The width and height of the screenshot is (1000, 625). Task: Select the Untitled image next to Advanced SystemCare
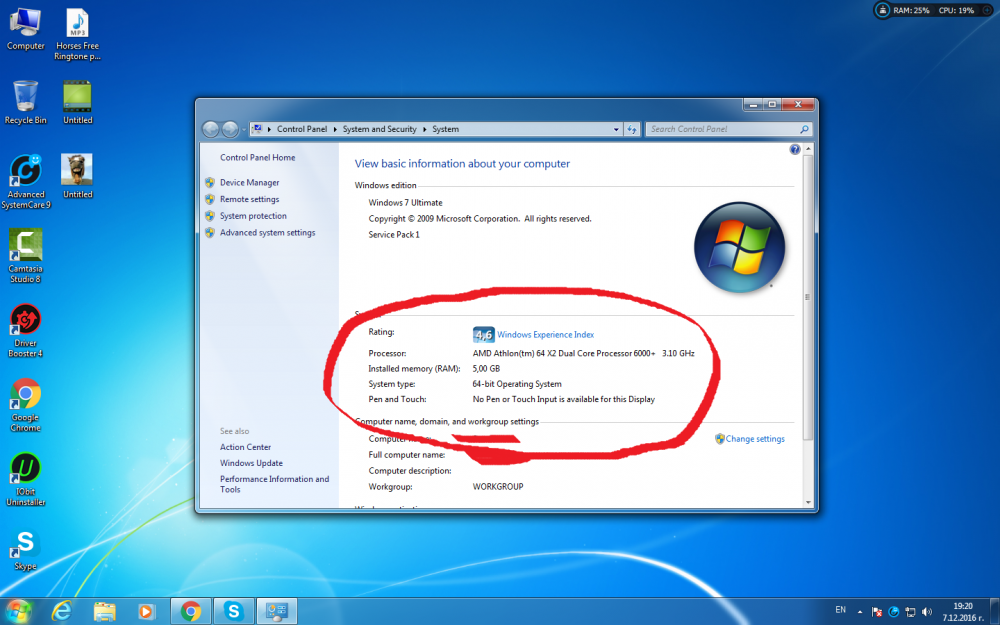pos(77,176)
